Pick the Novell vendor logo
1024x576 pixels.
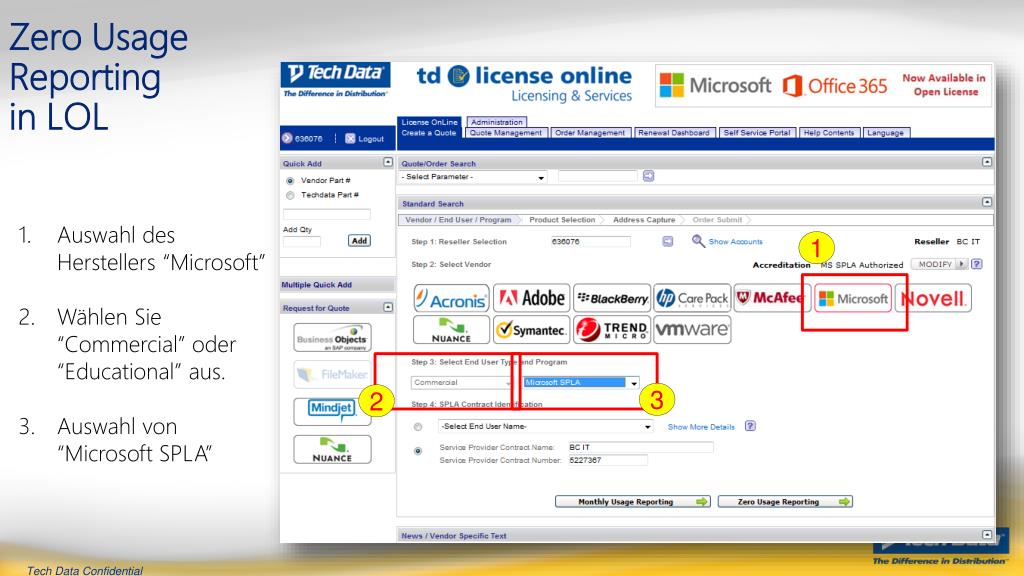tap(933, 298)
